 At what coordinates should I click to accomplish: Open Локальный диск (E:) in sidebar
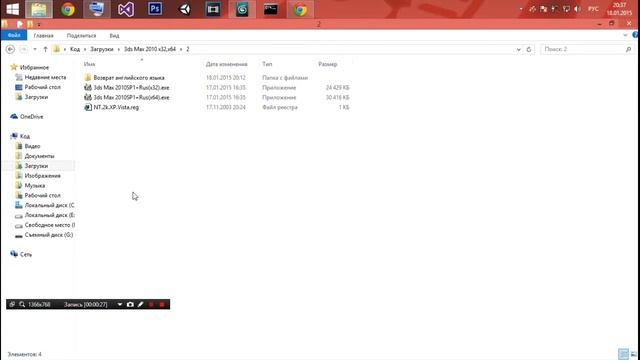(x=49, y=215)
